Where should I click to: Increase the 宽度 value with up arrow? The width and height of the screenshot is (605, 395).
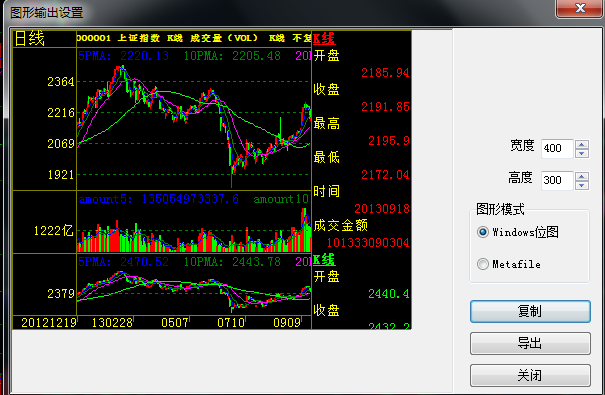[582, 144]
